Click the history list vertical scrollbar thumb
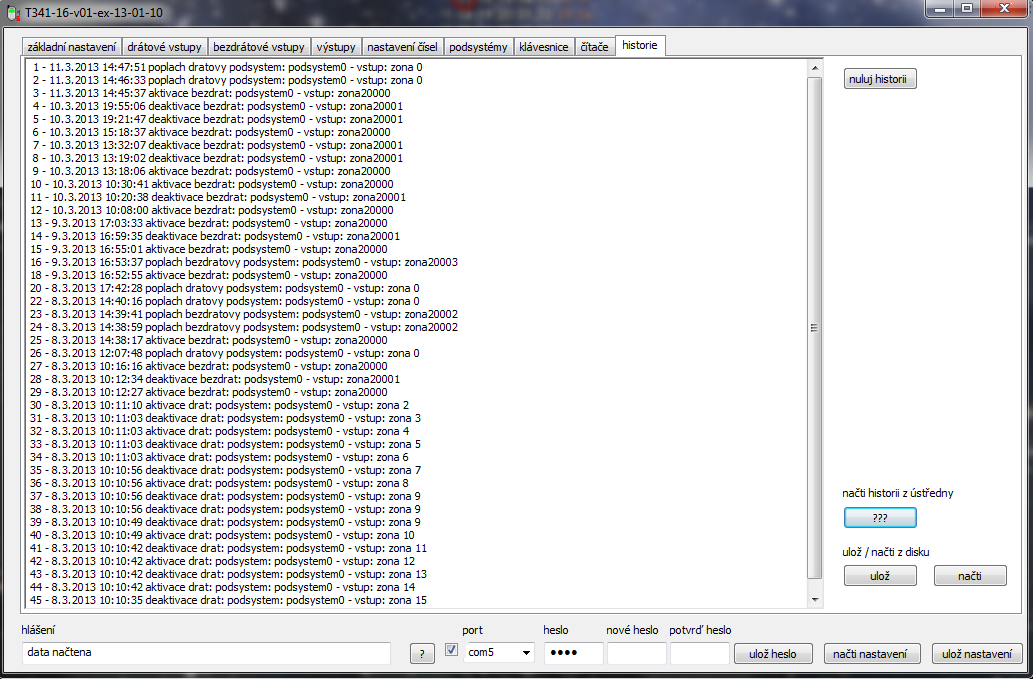1033x679 pixels. point(815,328)
